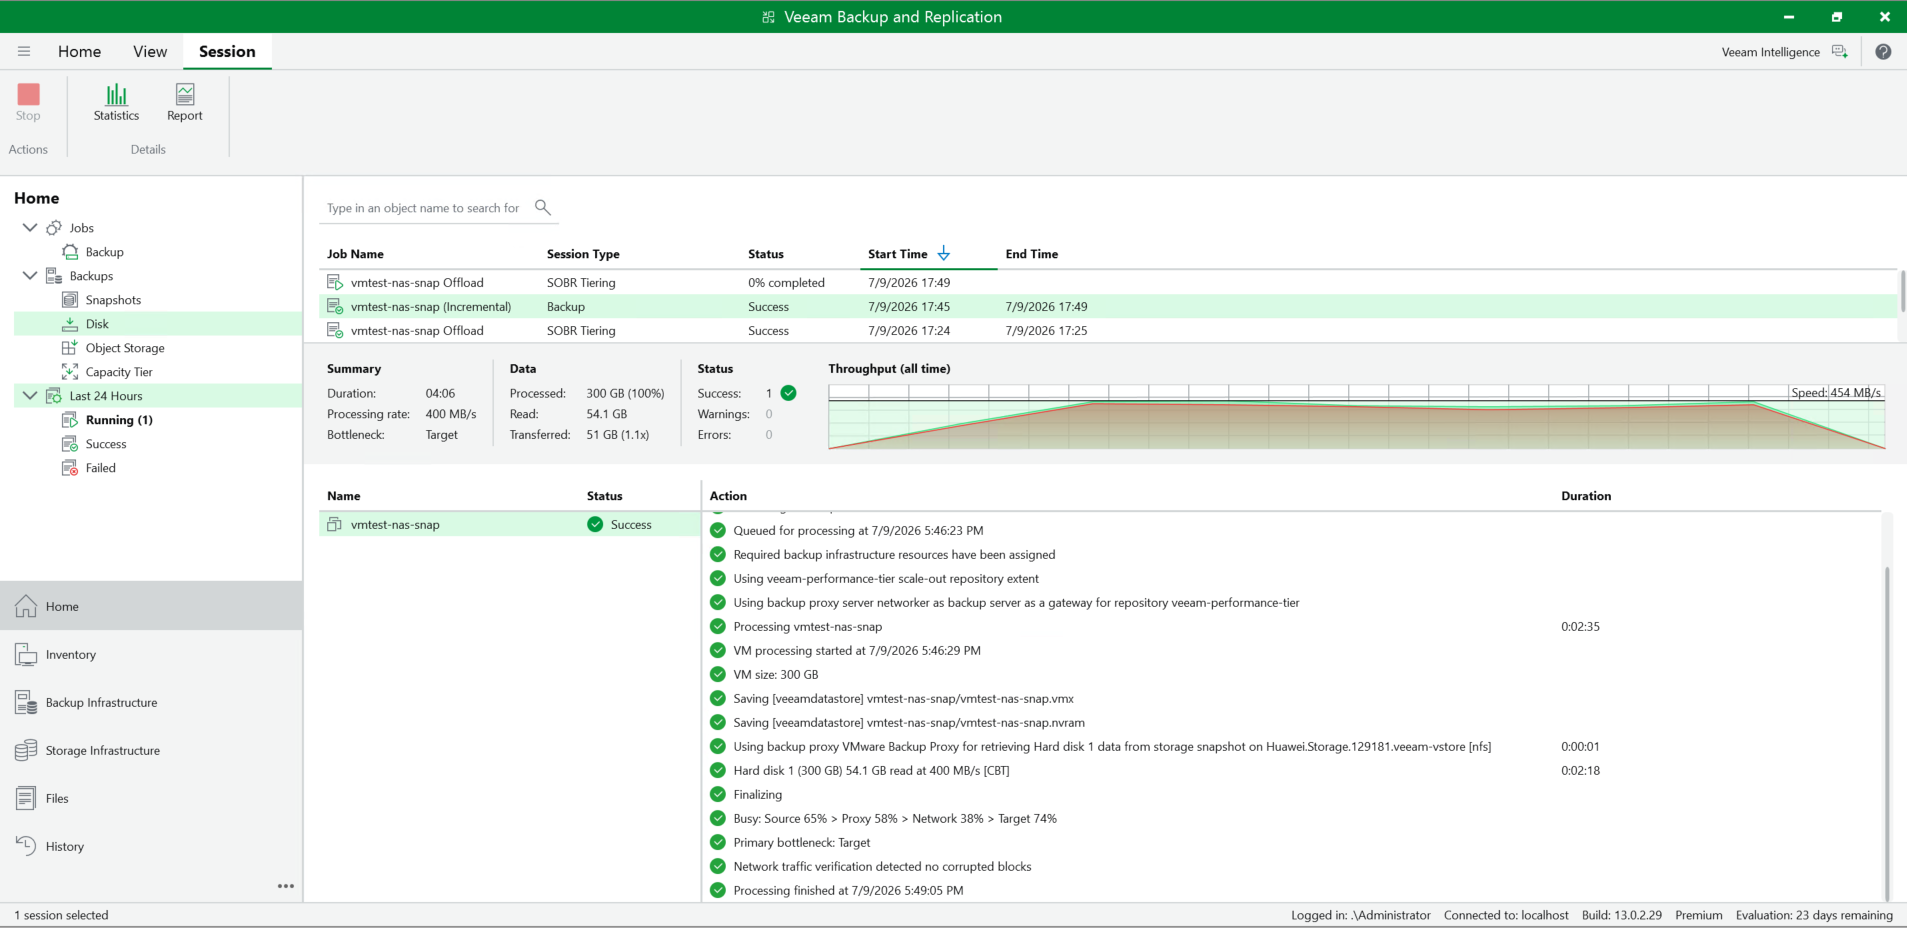Image resolution: width=1907 pixels, height=928 pixels.
Task: Click 'Network traffic verification' log entry
Action: tap(882, 866)
